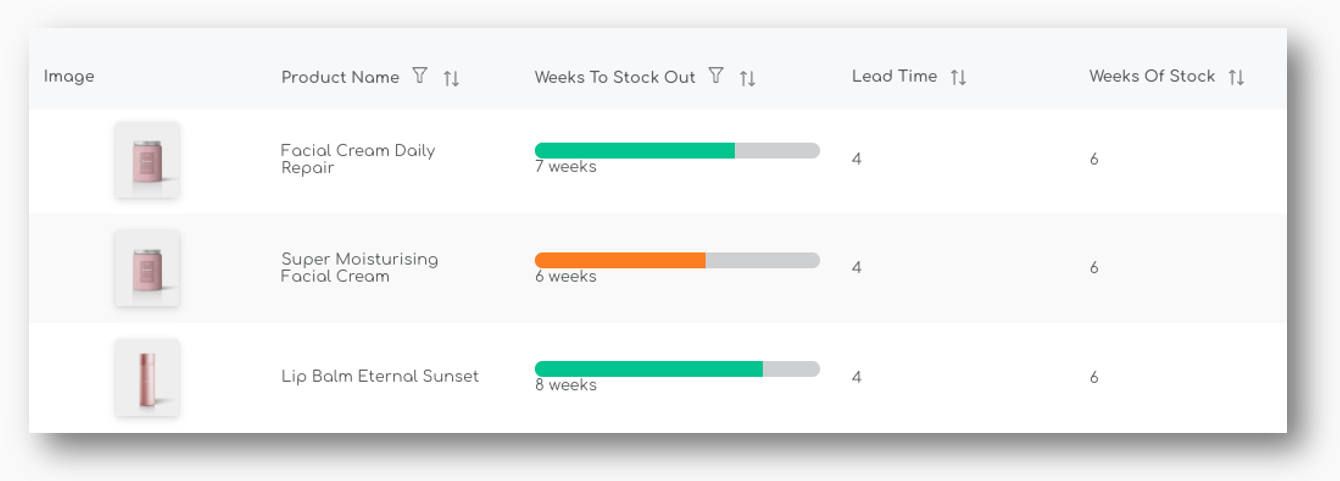Click the Lead Time header label
The height and width of the screenshot is (481, 1340).
click(x=894, y=76)
